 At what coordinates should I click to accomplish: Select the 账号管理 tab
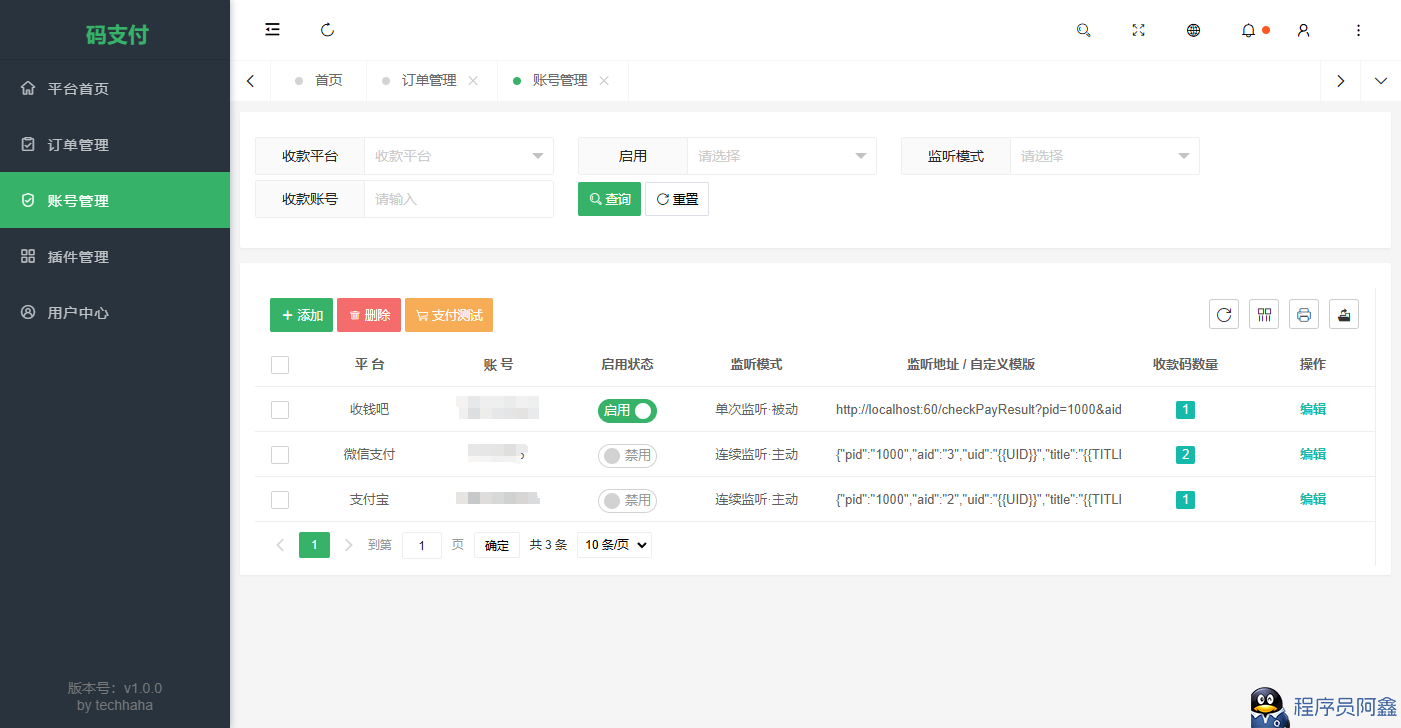560,81
